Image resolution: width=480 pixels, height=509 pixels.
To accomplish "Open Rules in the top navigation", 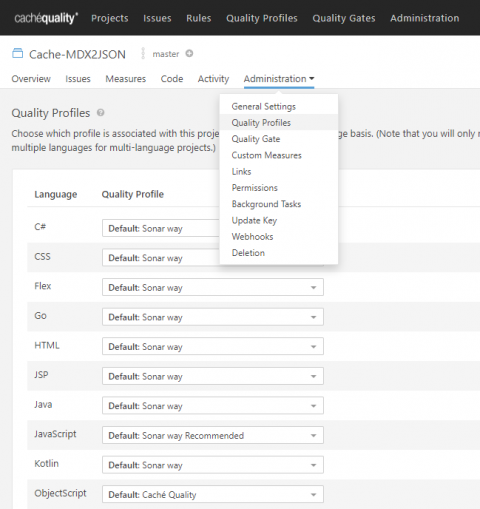I will [199, 18].
